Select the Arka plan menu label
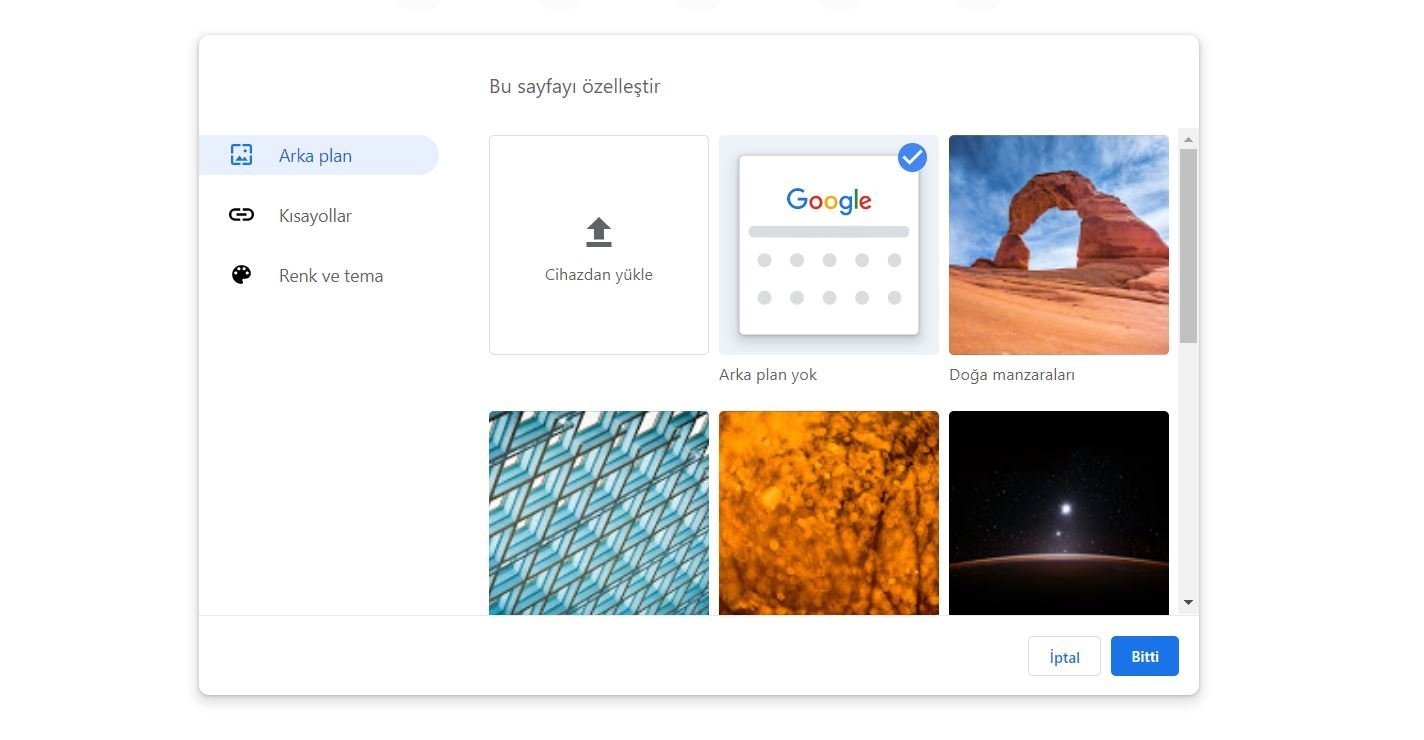 (315, 156)
